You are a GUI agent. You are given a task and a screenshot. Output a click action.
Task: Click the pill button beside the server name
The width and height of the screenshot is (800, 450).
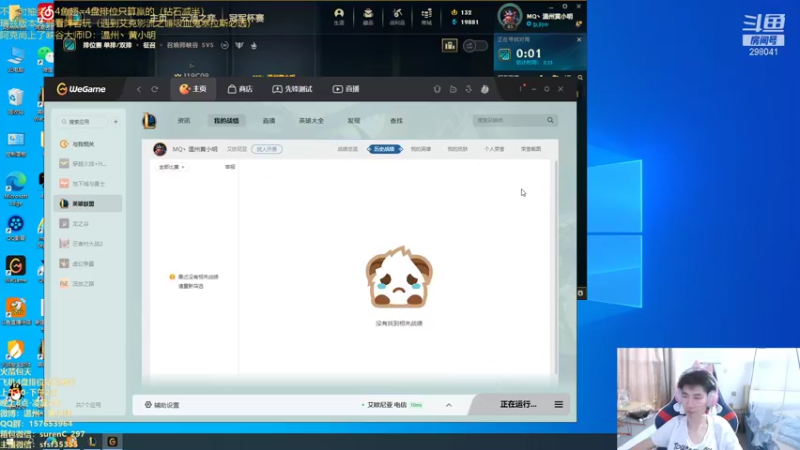point(267,149)
